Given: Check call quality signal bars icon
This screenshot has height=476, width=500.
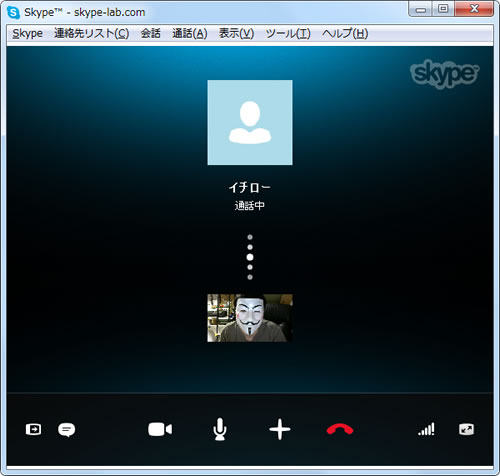Looking at the screenshot, I should [x=426, y=429].
